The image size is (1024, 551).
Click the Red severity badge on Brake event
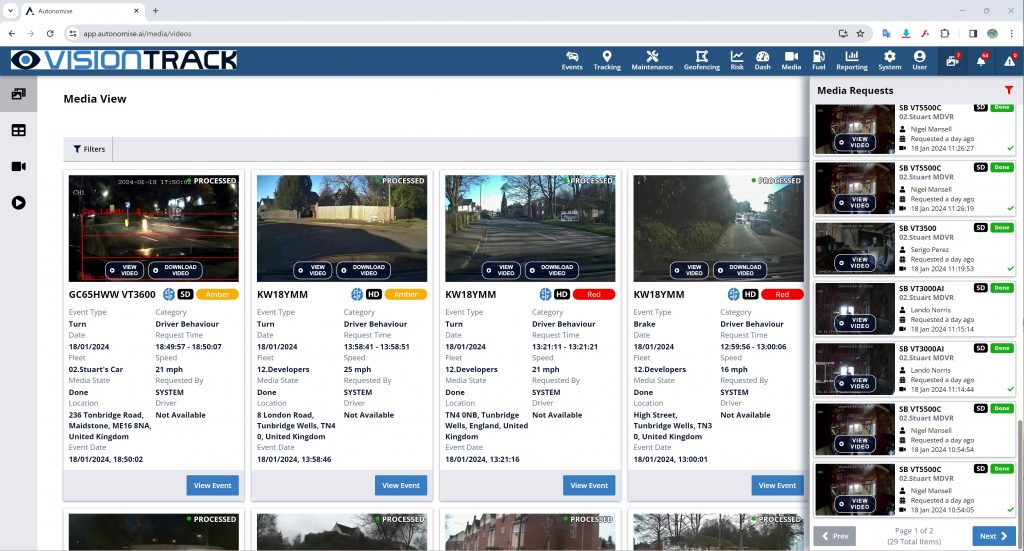click(782, 294)
